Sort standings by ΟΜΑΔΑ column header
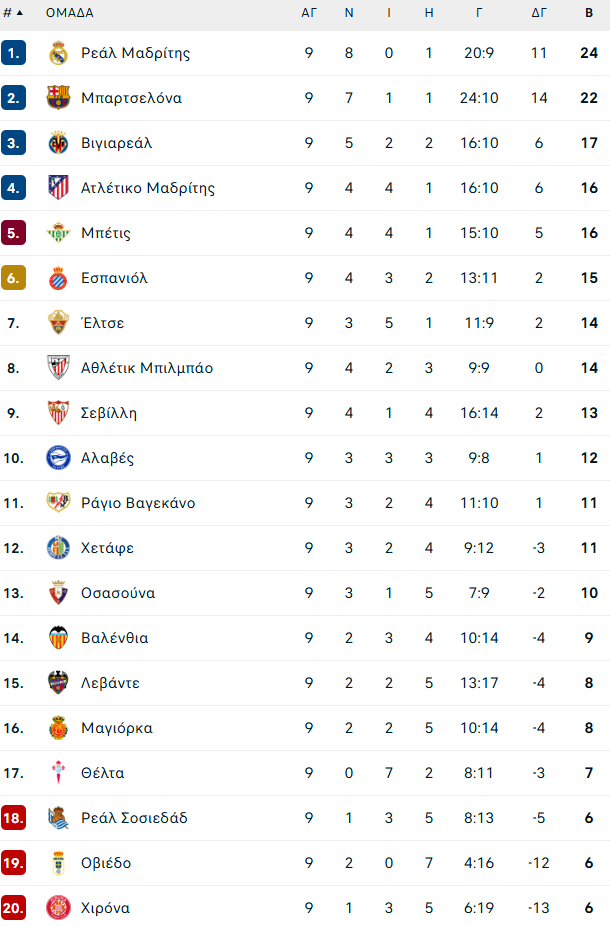 pos(70,13)
